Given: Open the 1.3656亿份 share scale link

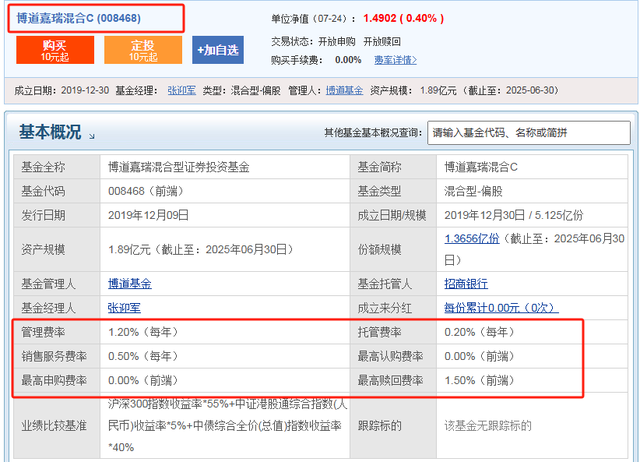Looking at the screenshot, I should 471,238.
